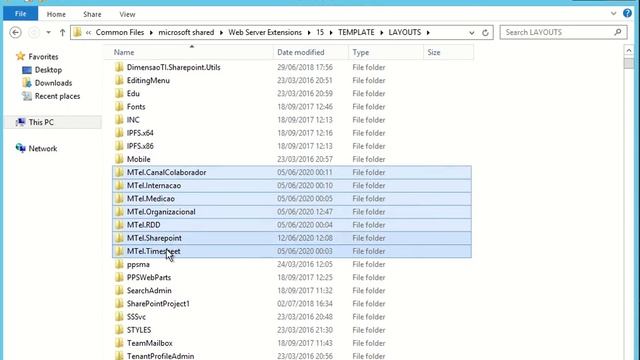This screenshot has height=360, width=640.
Task: Select the SearchAdmin folder icon
Action: pyautogui.click(x=119, y=290)
